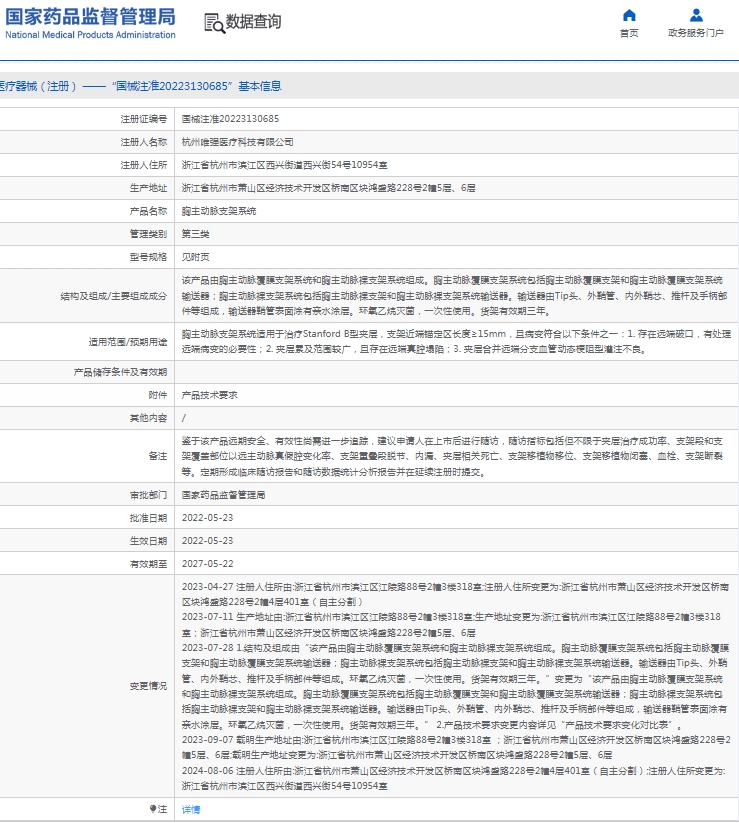739x823 pixels.
Task: Select the 有效期至 label
Action: coord(149,564)
